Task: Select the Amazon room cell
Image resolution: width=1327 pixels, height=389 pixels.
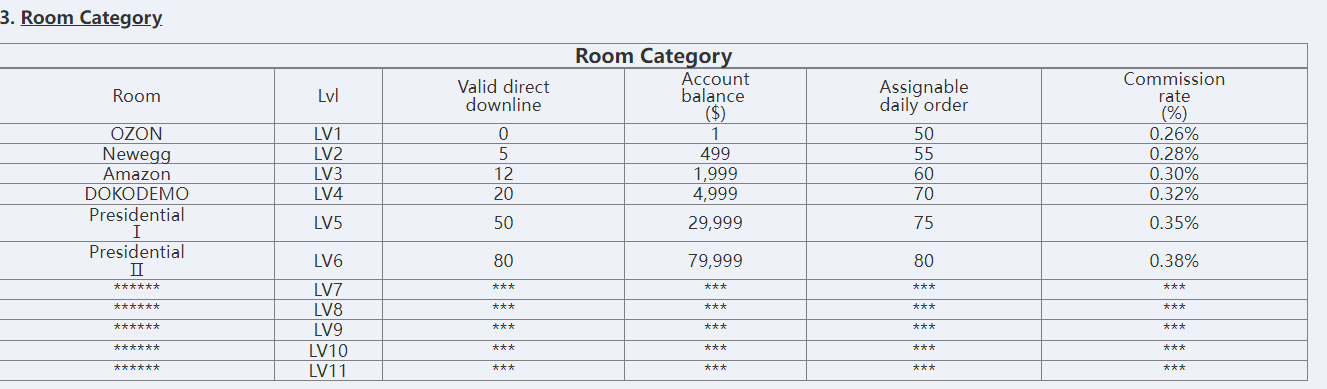Action: tap(137, 174)
